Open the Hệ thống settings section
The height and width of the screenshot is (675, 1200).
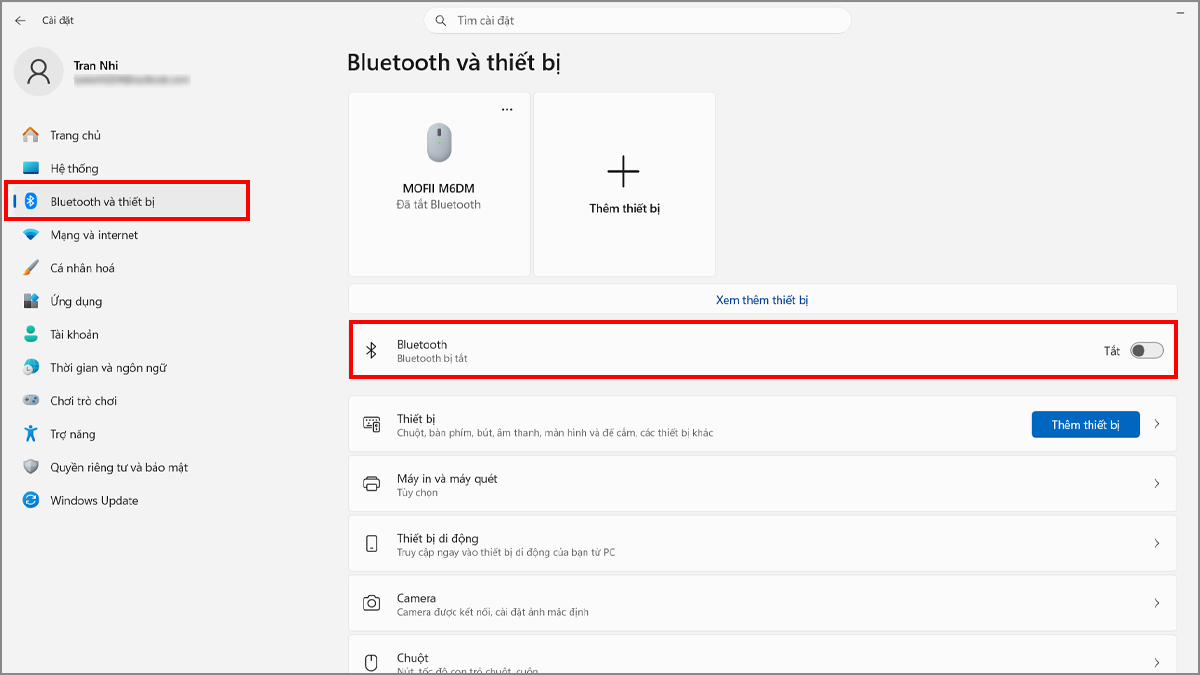pos(128,168)
